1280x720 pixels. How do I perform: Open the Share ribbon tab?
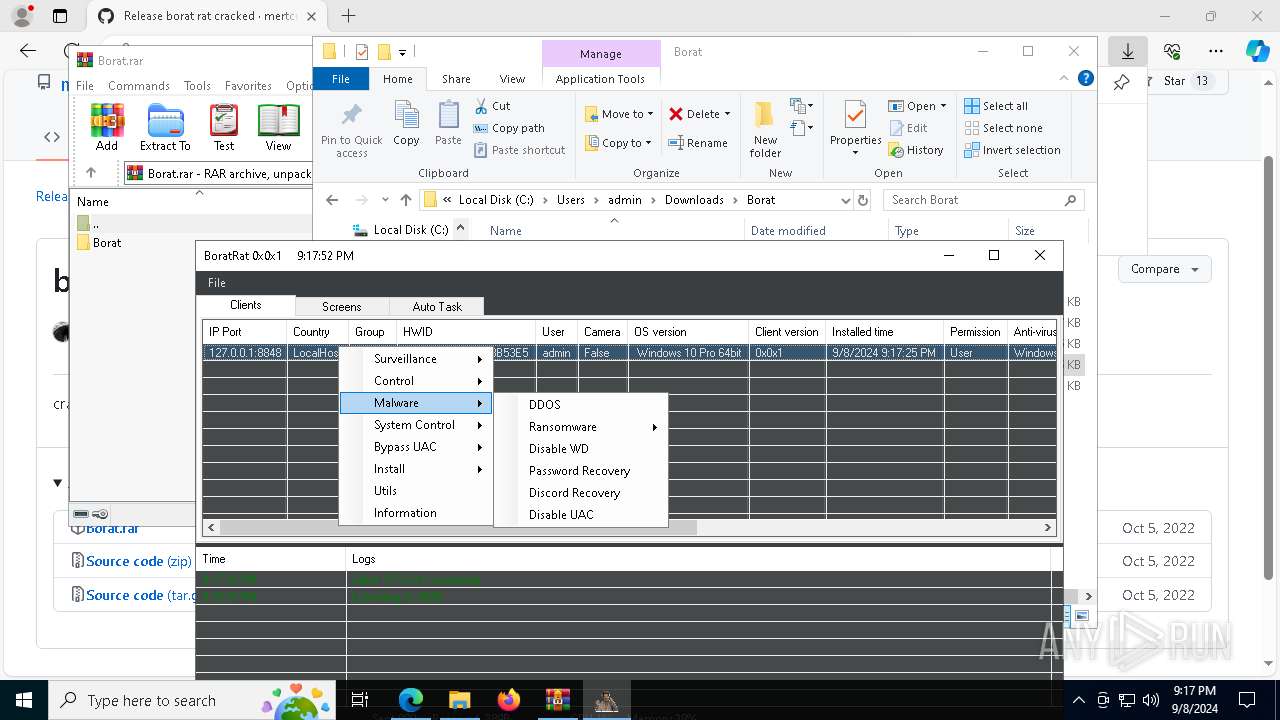coord(456,79)
